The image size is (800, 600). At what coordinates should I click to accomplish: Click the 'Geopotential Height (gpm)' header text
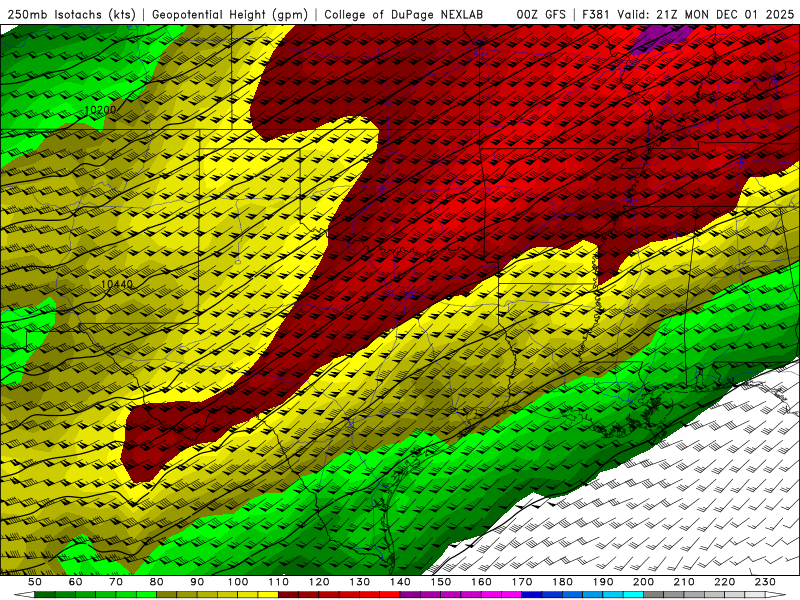point(230,15)
